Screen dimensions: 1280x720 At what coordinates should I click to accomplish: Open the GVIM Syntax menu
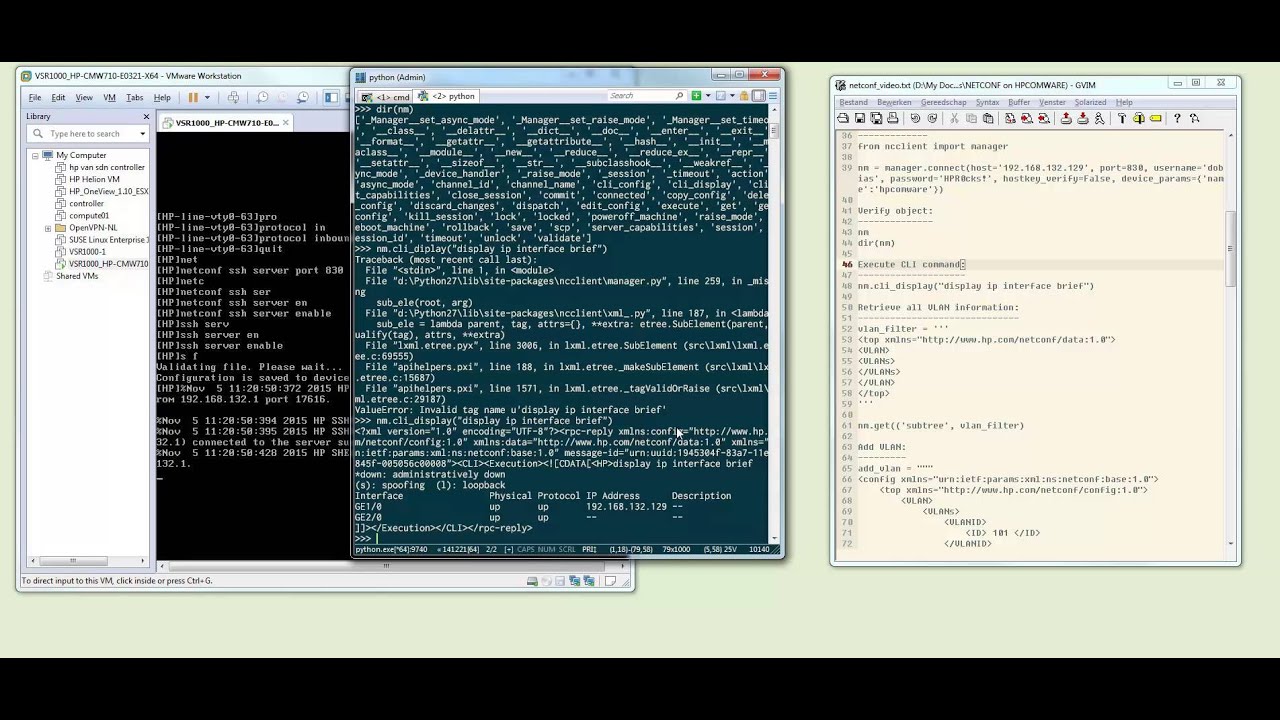click(x=987, y=102)
